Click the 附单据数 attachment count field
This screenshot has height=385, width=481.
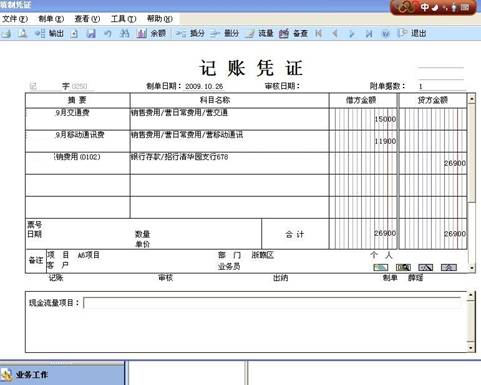click(441, 86)
